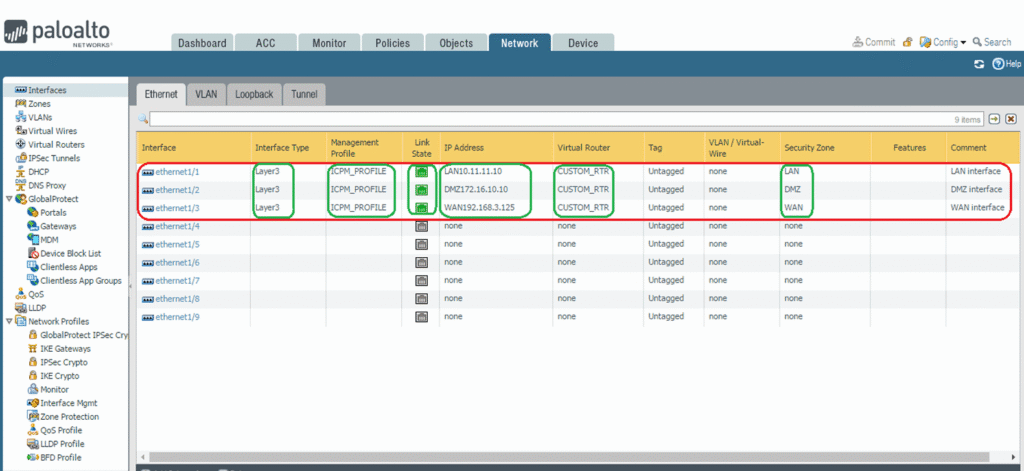
Task: Open Virtual Routers in the sidebar
Action: click(56, 145)
